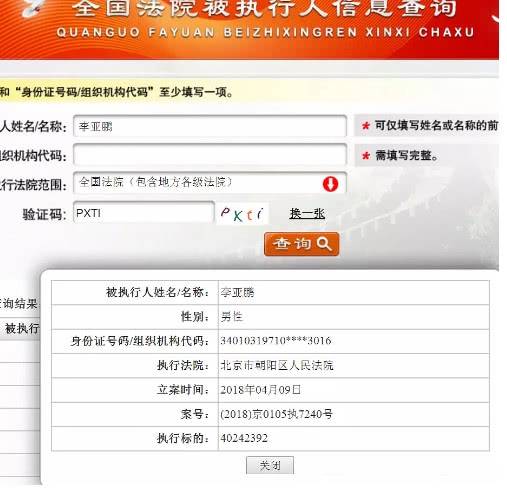Viewport: 507px width, 502px height.
Task: Select the case number (2018)京0105执7240号
Action: pos(276,414)
